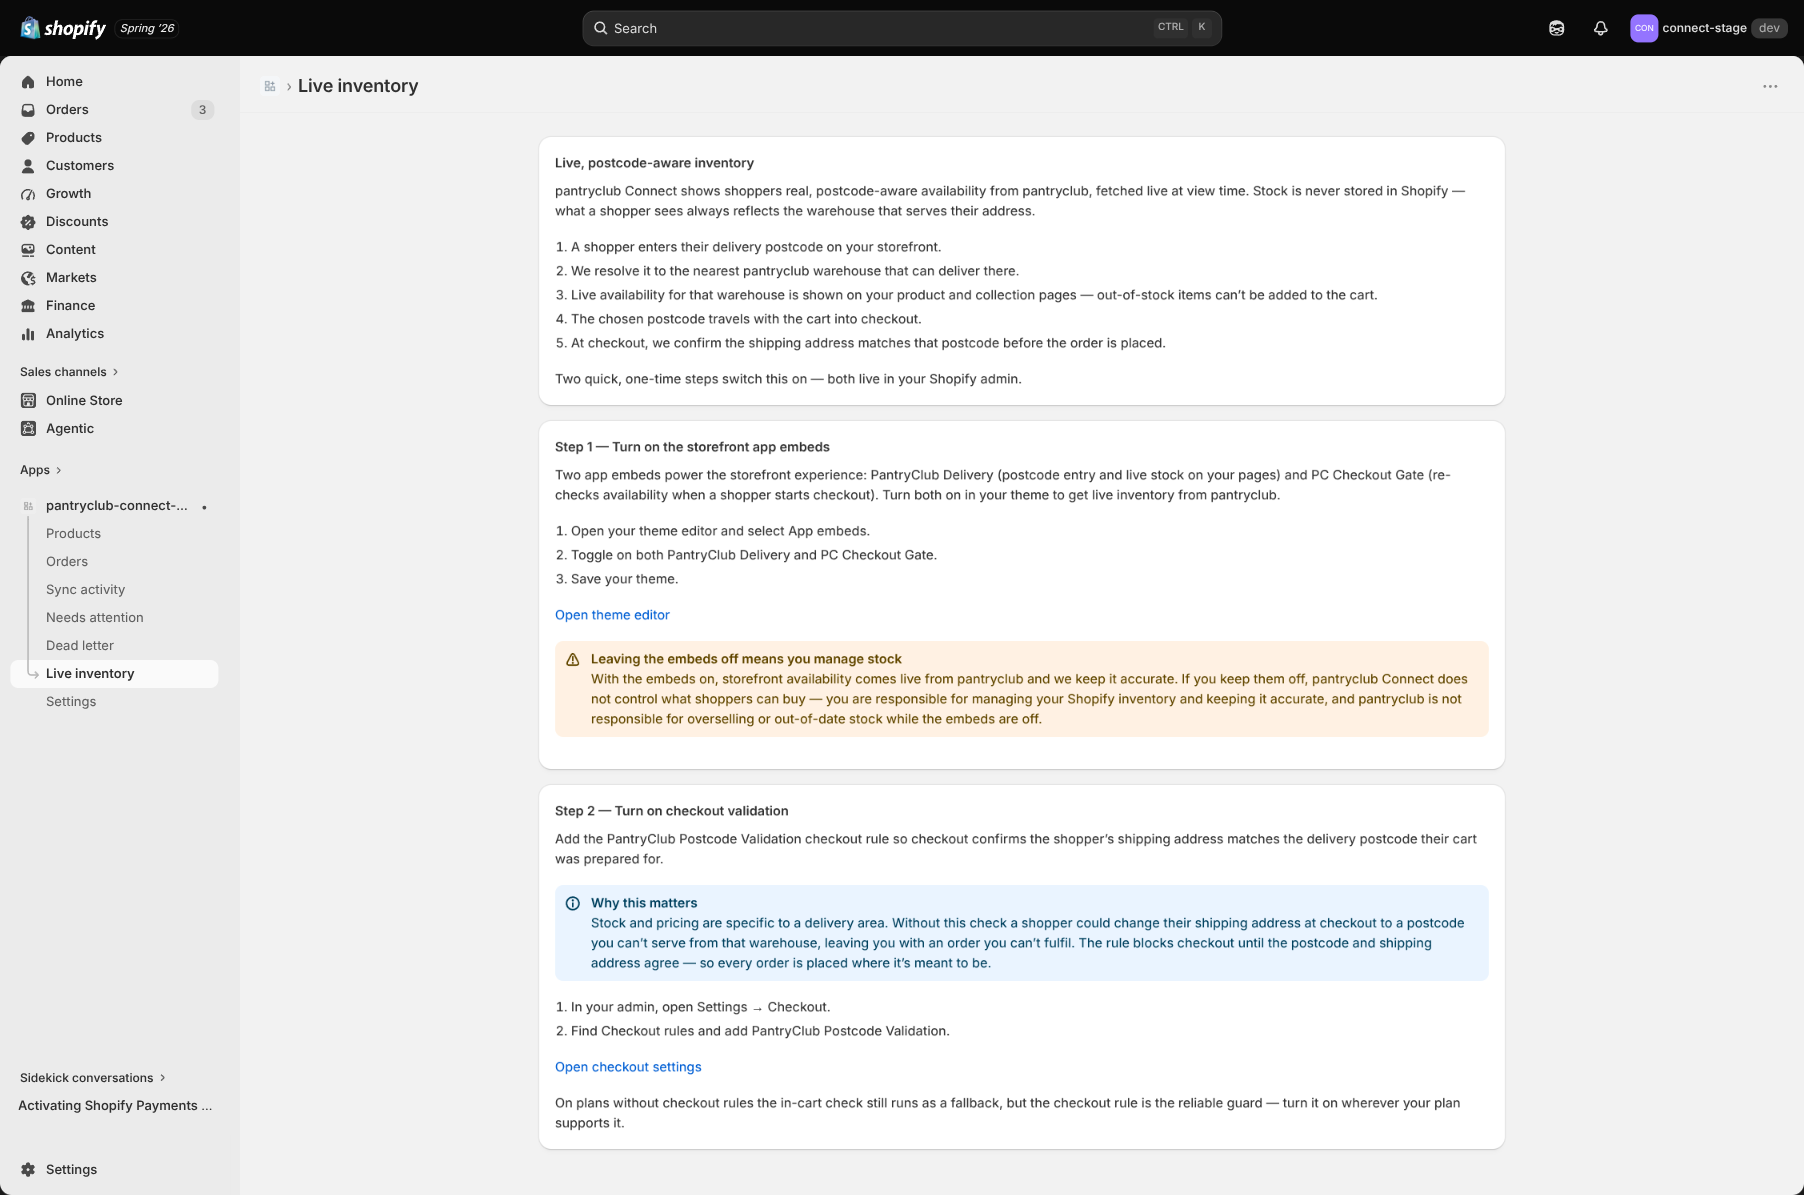Click the Live inventory page title

[x=358, y=86]
